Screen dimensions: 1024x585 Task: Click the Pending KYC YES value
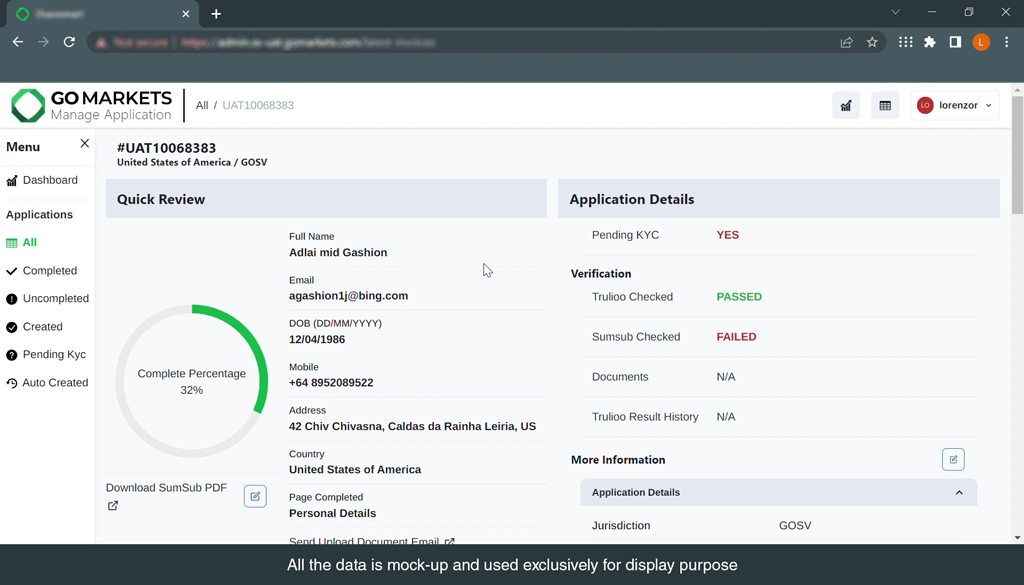(x=728, y=235)
